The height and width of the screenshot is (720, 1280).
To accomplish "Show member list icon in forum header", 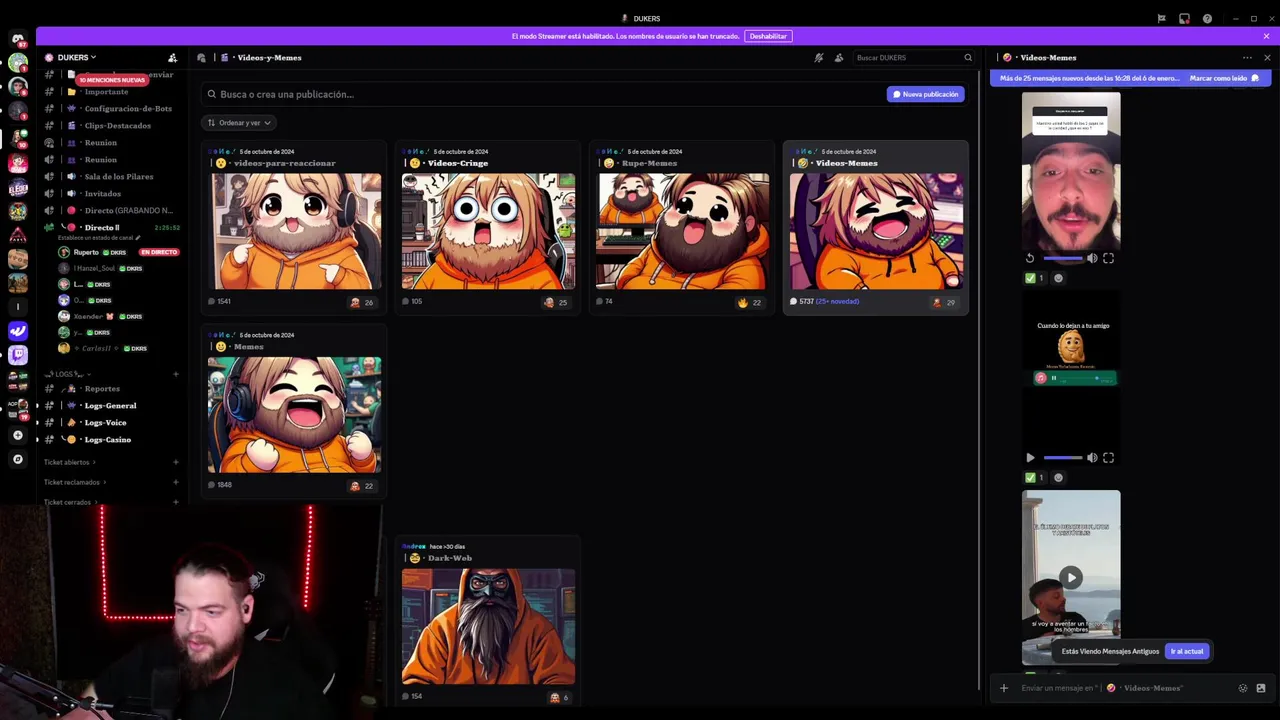I will [839, 58].
